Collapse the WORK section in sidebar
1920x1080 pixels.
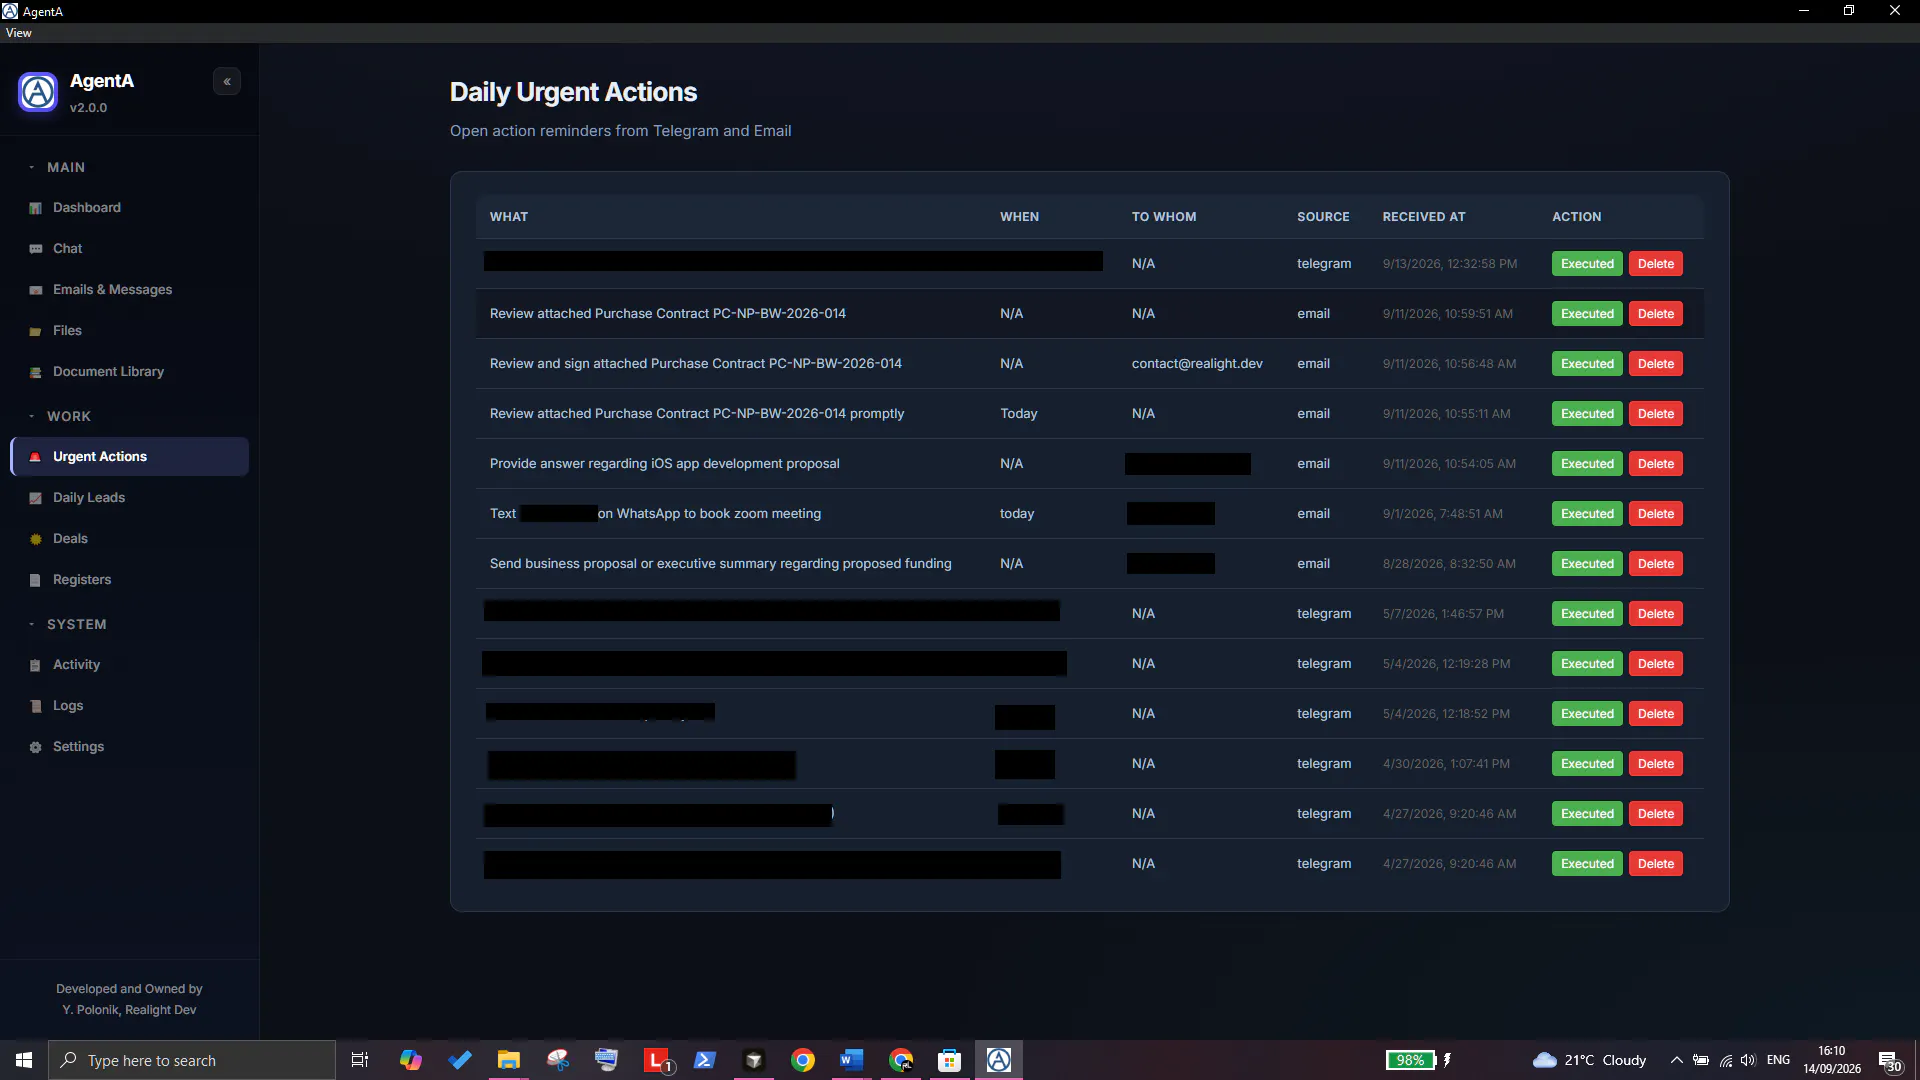click(x=60, y=416)
